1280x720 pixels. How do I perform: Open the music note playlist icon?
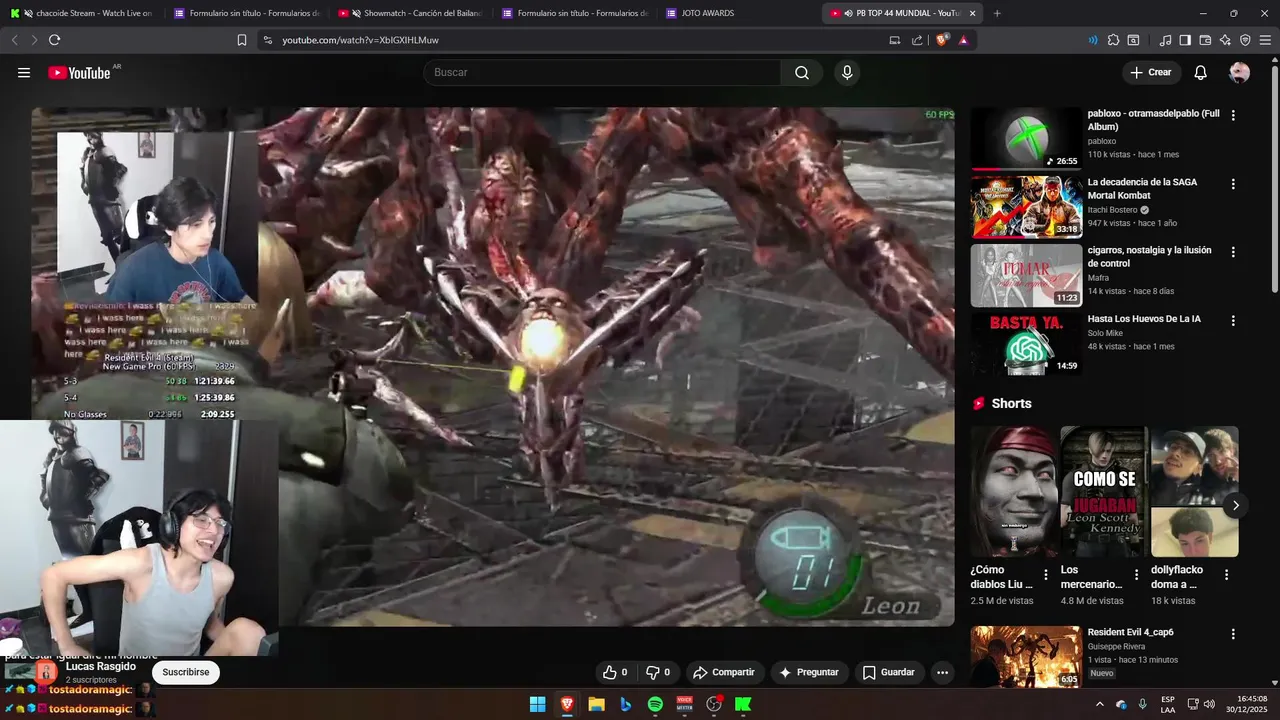1165,40
